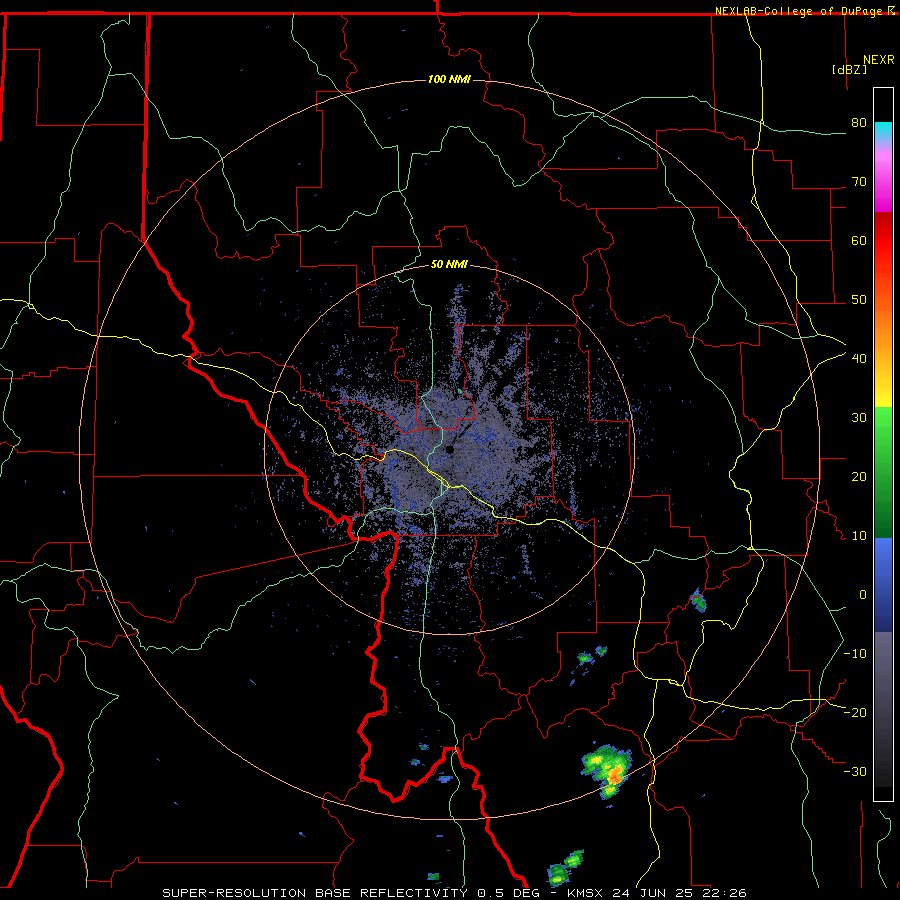Click the KMSX 24 JUN 25 22:26 timestamp
This screenshot has width=900, height=900.
657,893
